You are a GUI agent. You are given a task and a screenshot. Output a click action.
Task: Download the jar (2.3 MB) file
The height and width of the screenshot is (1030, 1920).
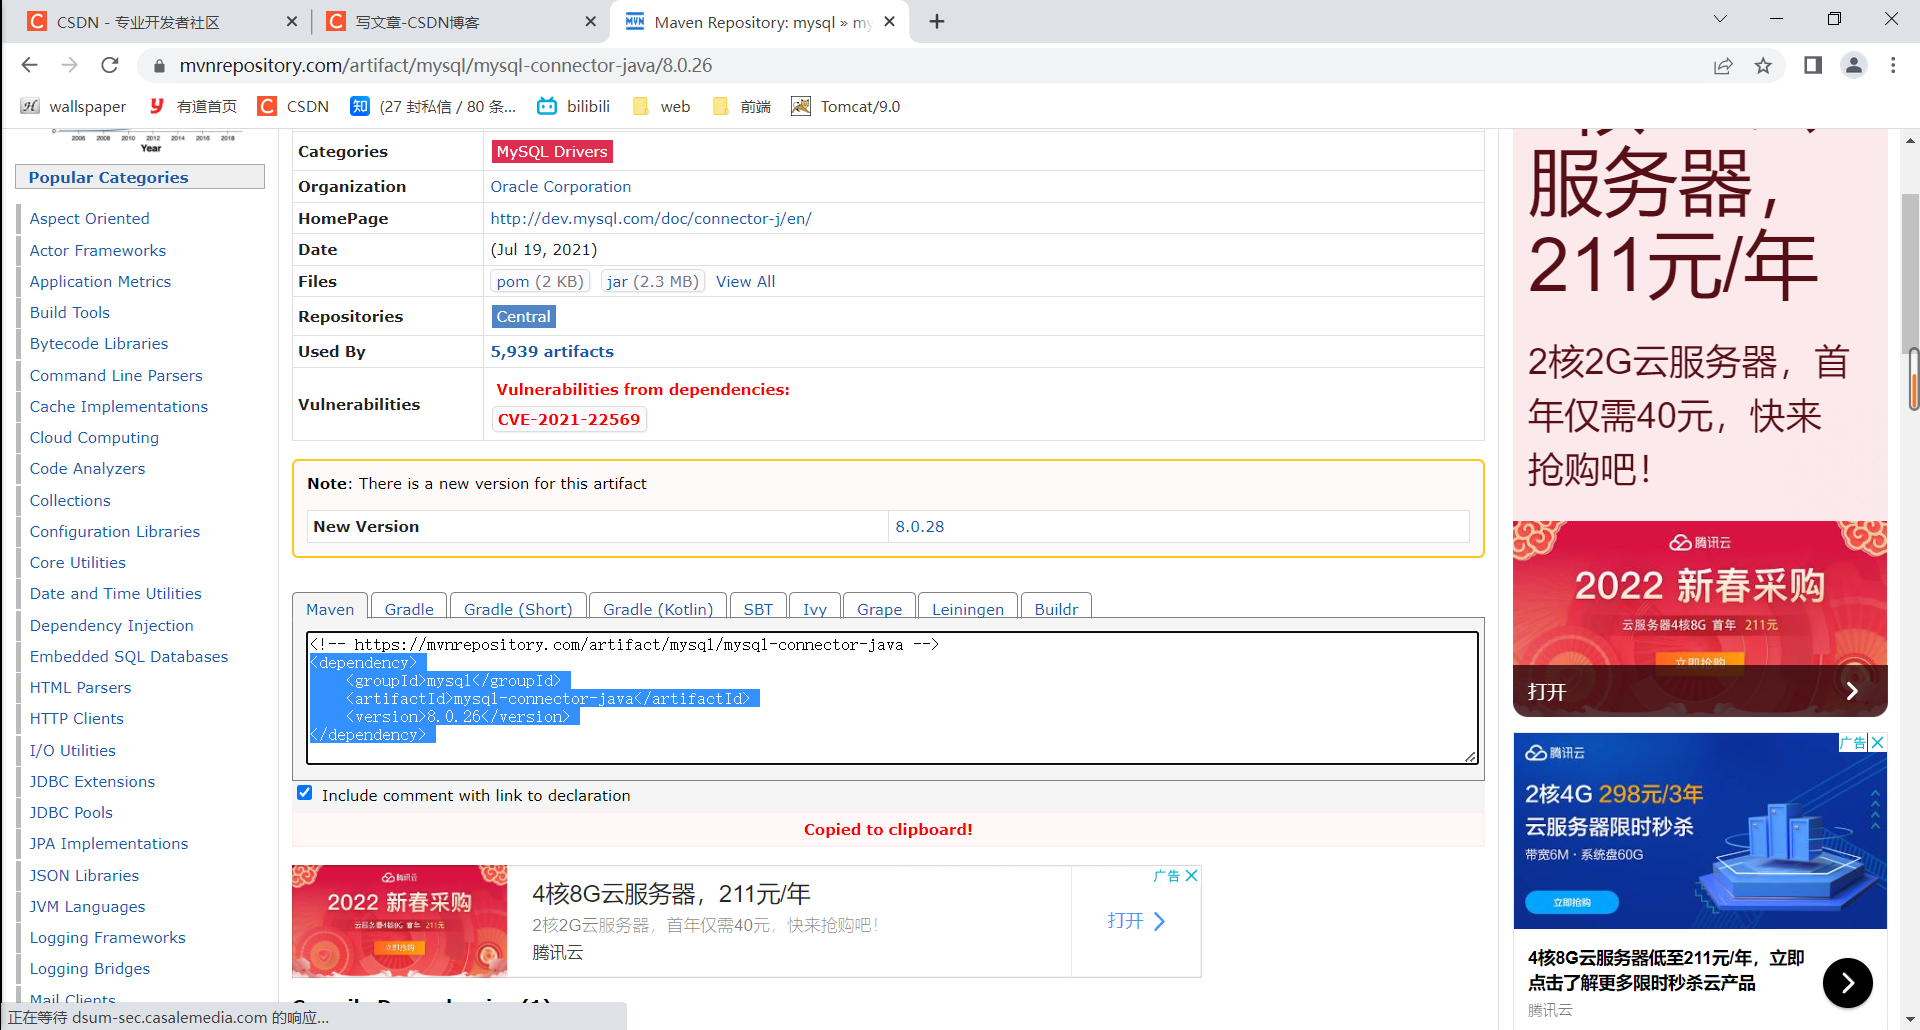[653, 281]
